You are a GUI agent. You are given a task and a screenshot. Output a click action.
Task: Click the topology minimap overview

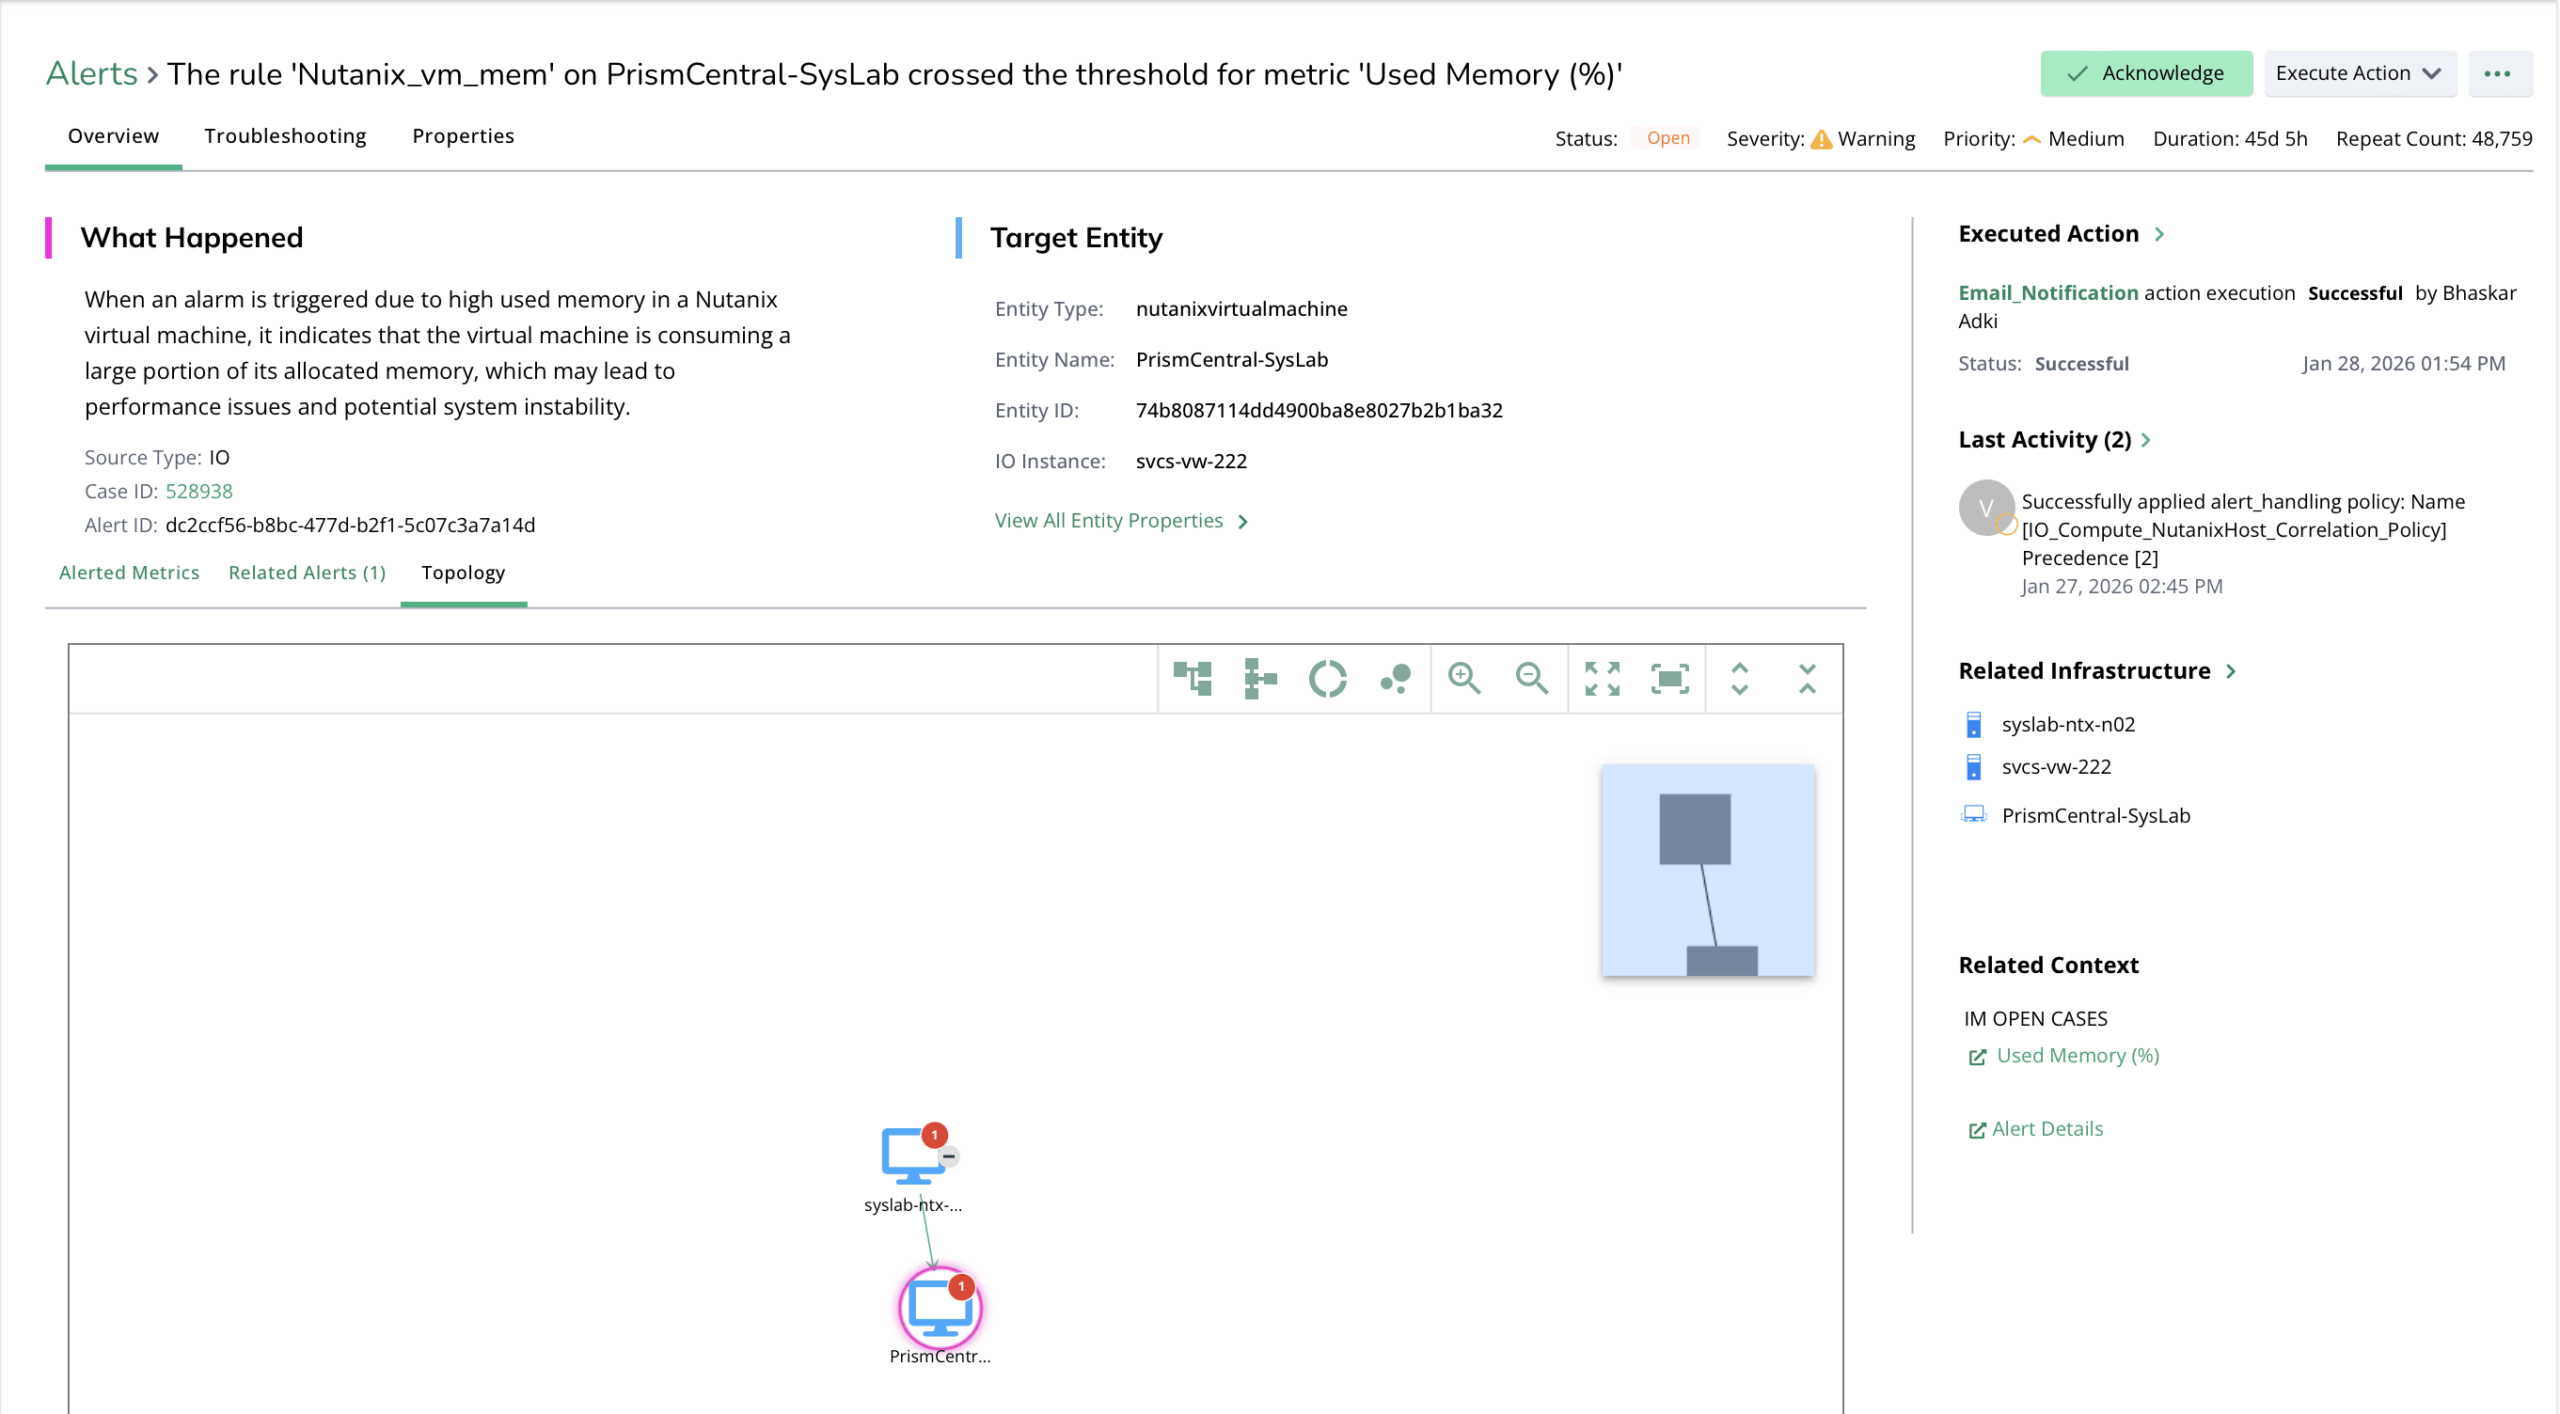[x=1707, y=870]
